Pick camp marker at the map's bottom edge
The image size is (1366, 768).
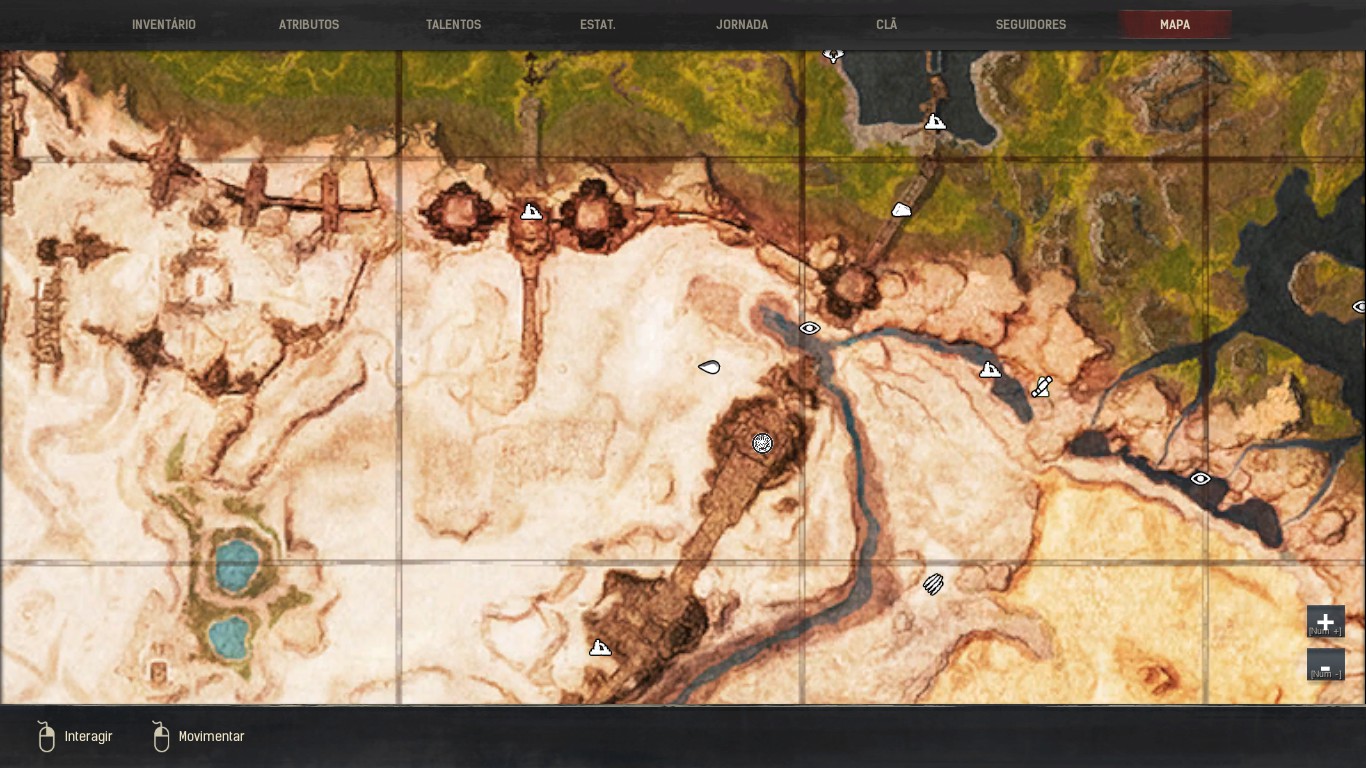(600, 648)
